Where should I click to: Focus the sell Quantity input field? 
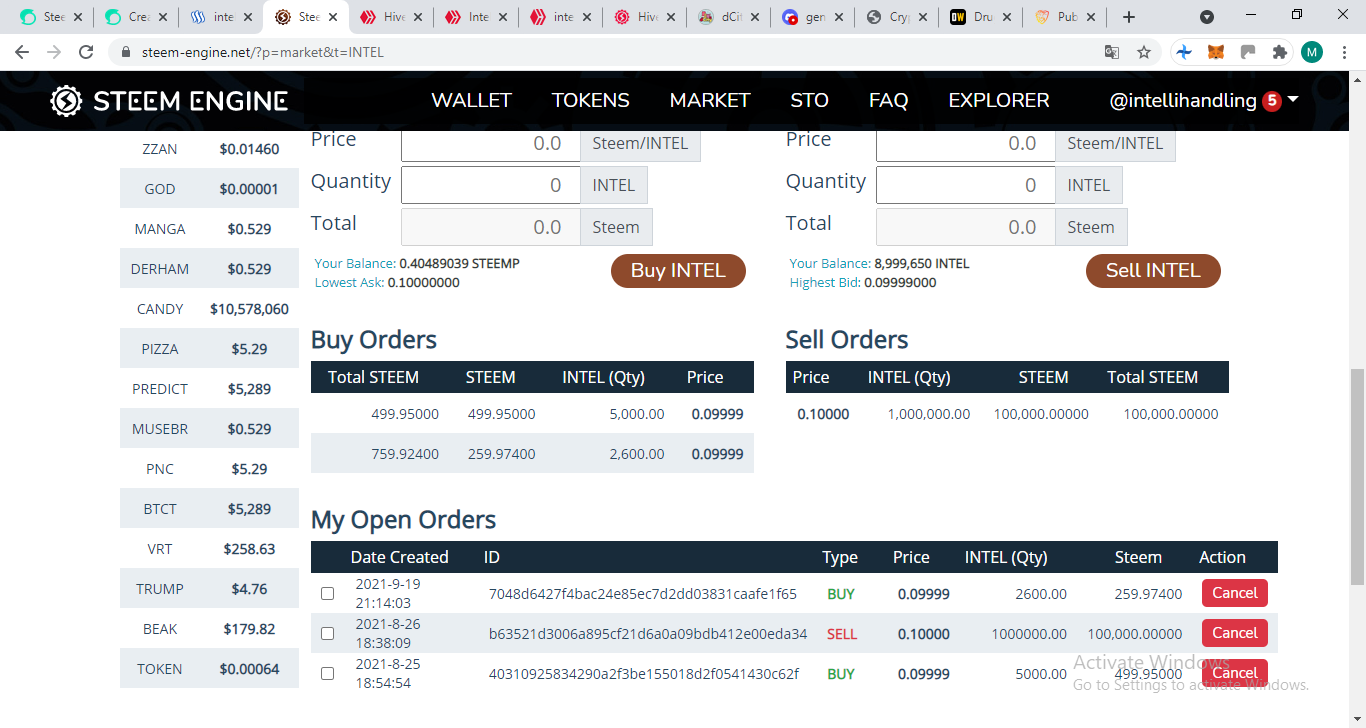click(965, 185)
